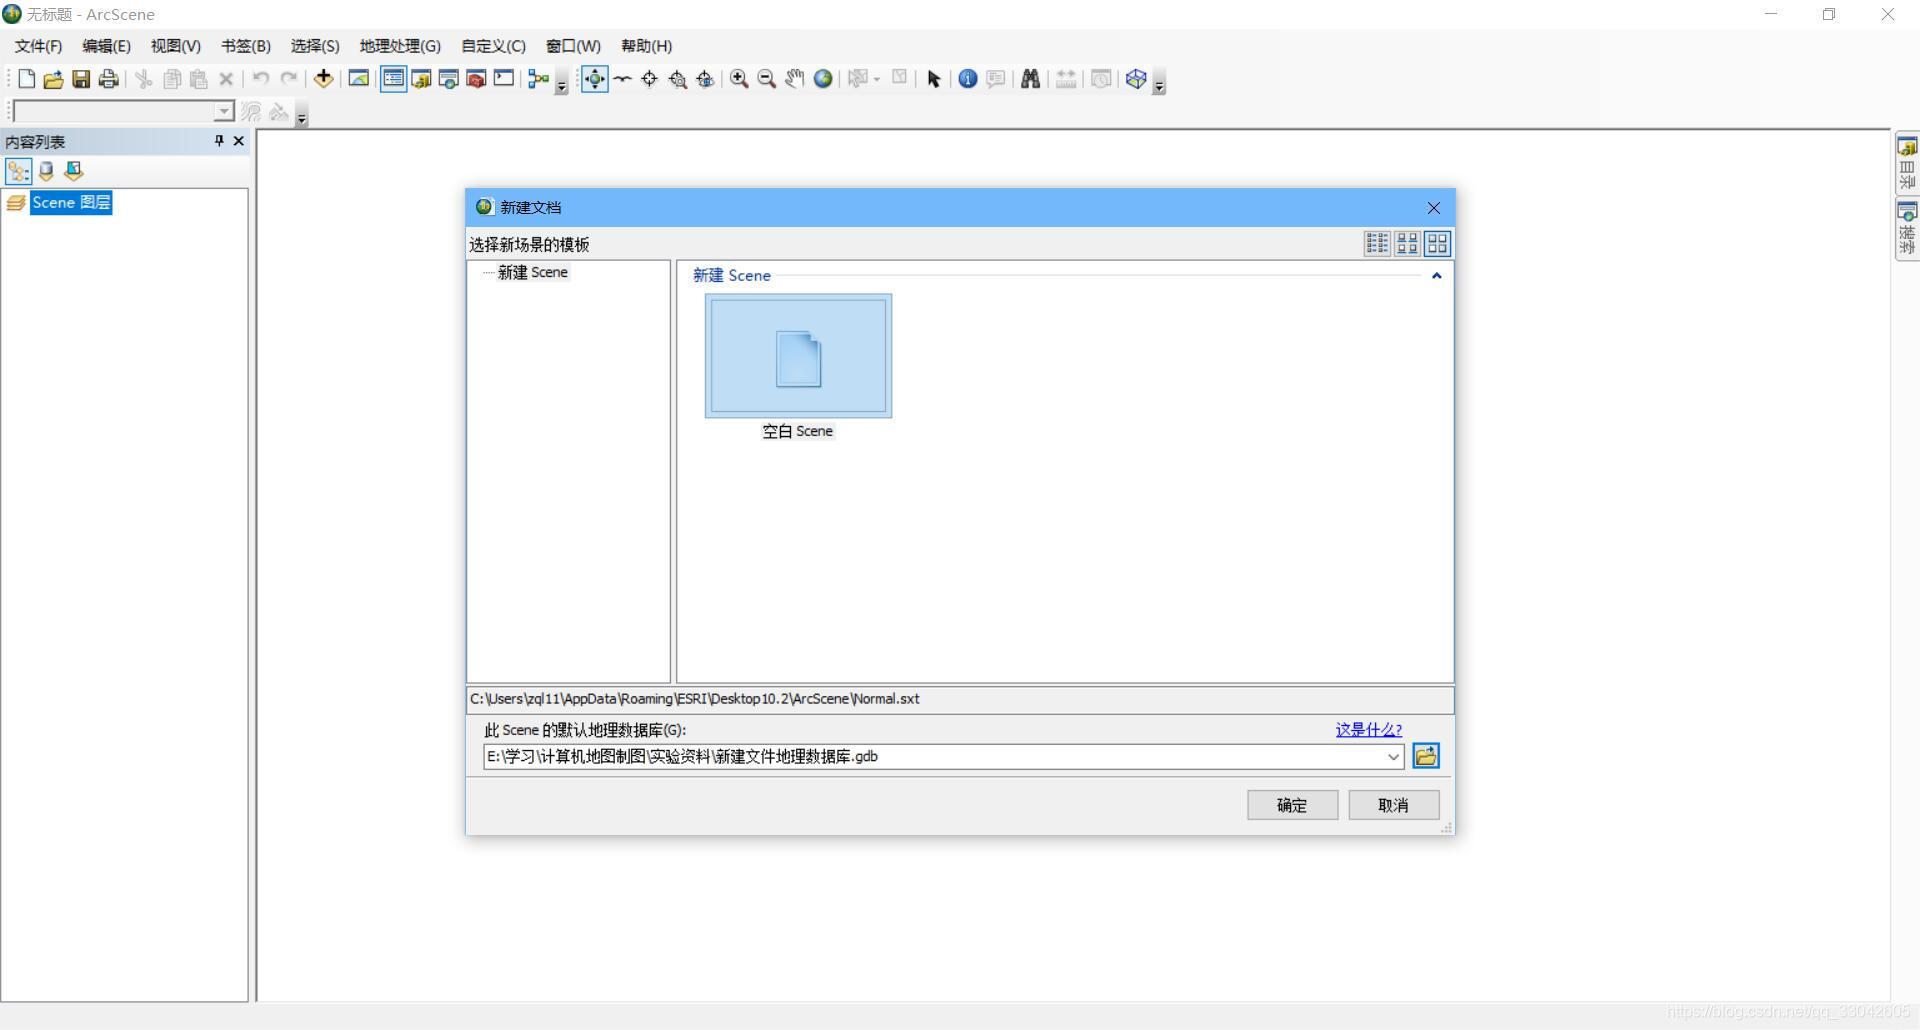Viewport: 1920px width, 1030px height.
Task: Open the Search window icon
Action: tap(449, 79)
